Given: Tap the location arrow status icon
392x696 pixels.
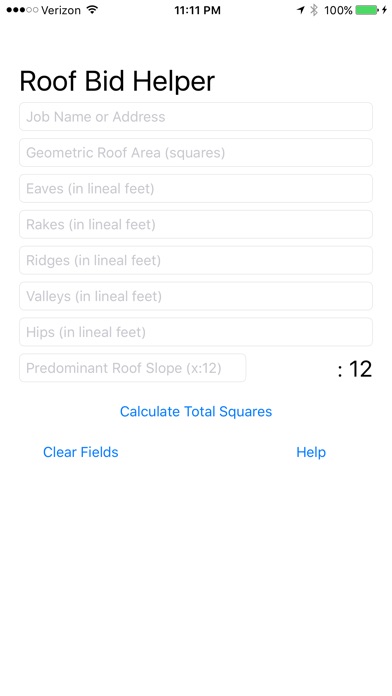Looking at the screenshot, I should pos(301,10).
